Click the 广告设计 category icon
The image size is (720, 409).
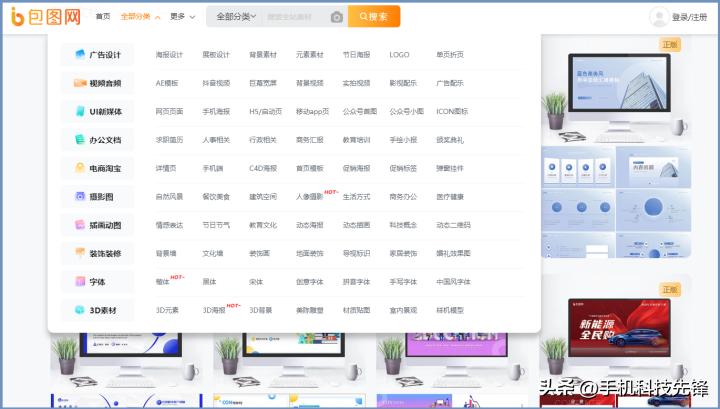(80, 55)
